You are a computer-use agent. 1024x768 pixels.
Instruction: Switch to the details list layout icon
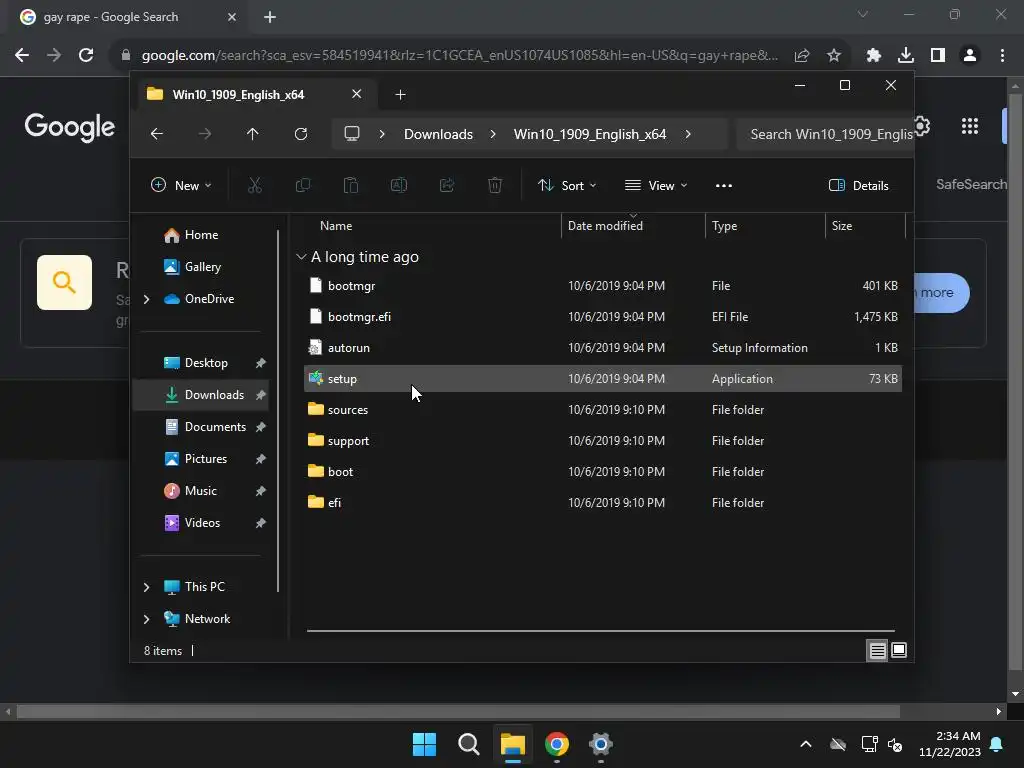(877, 650)
